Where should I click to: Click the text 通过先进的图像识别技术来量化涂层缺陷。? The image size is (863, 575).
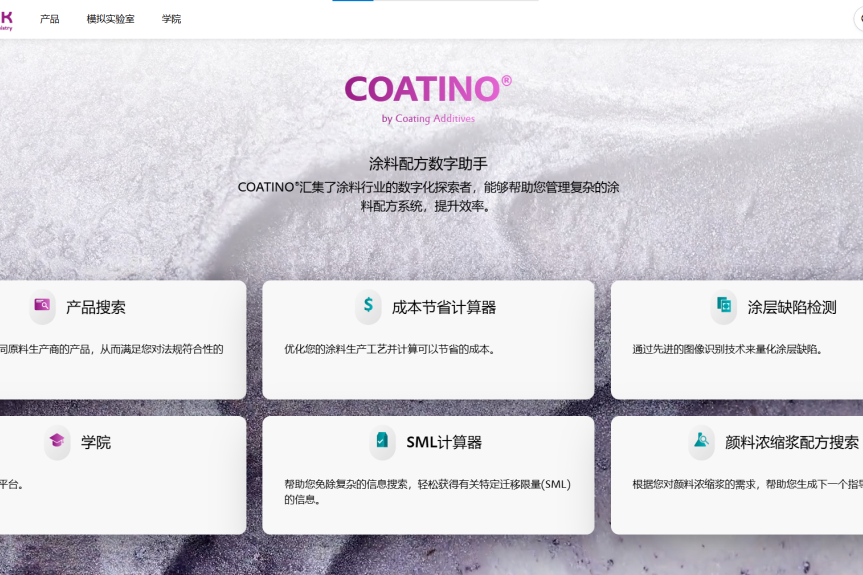click(728, 349)
